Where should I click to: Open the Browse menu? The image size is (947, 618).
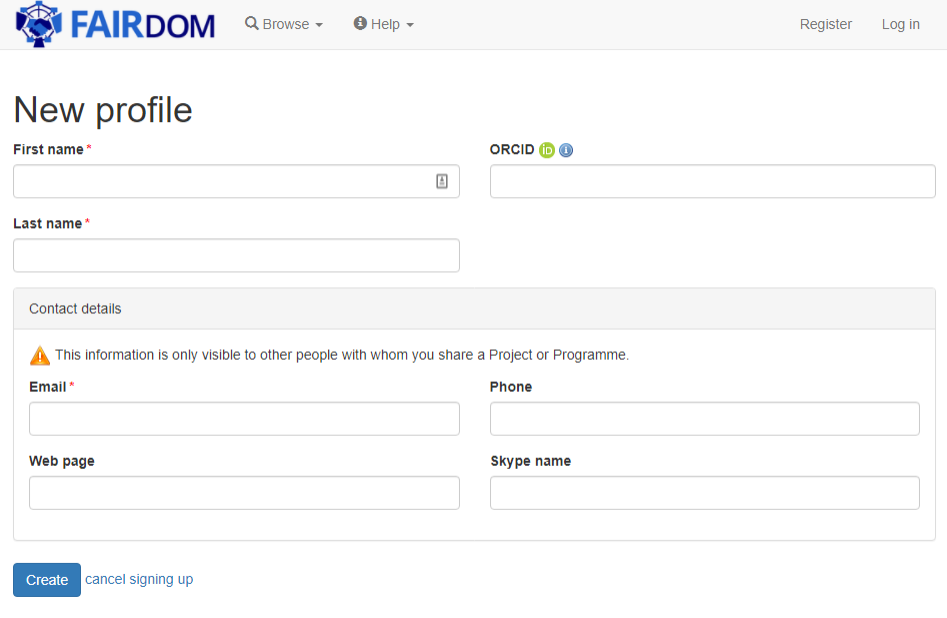point(284,23)
